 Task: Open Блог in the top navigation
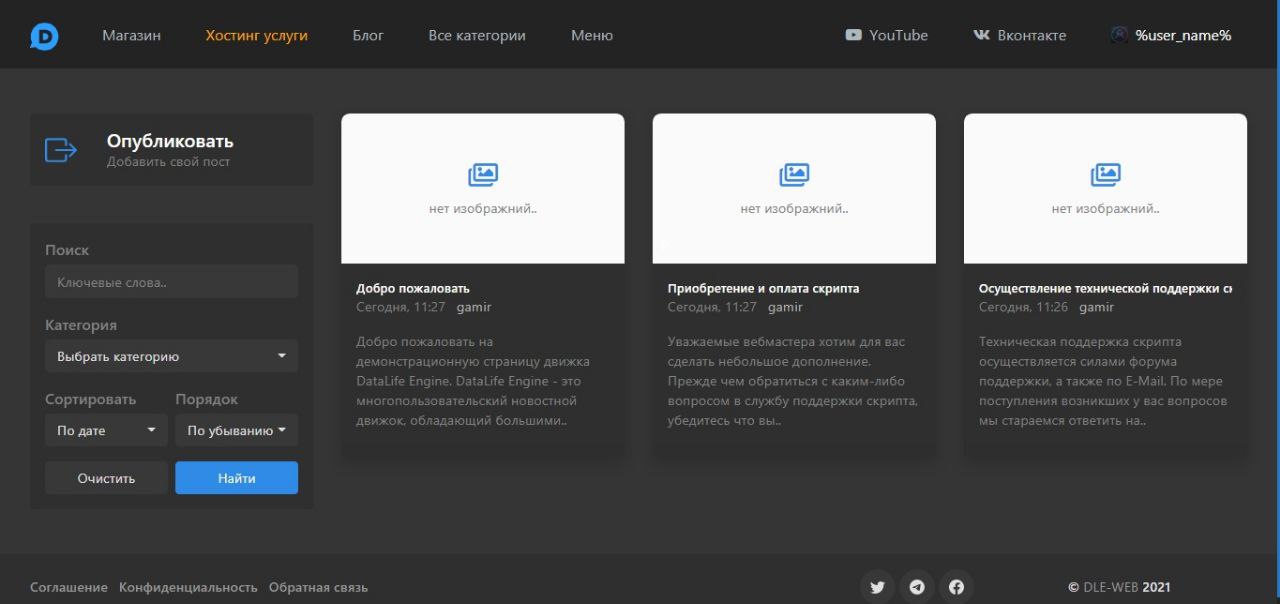pyautogui.click(x=368, y=35)
